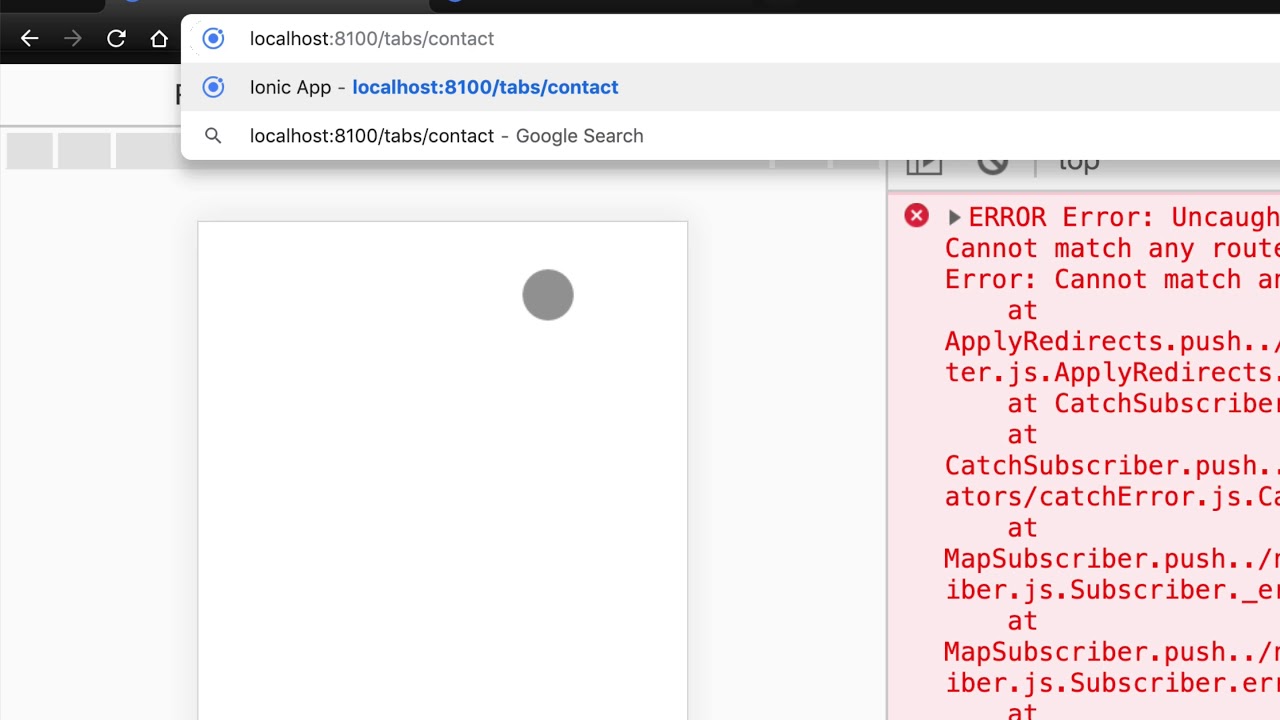This screenshot has width=1280, height=720.
Task: Click the red error icon in the console
Action: 916,216
